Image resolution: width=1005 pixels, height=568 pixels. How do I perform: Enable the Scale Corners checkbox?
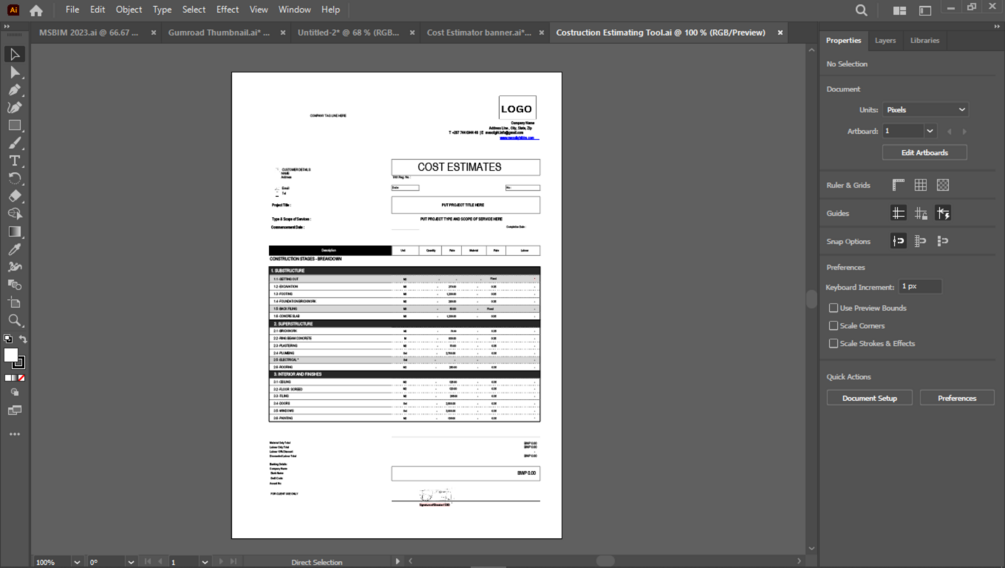point(833,326)
